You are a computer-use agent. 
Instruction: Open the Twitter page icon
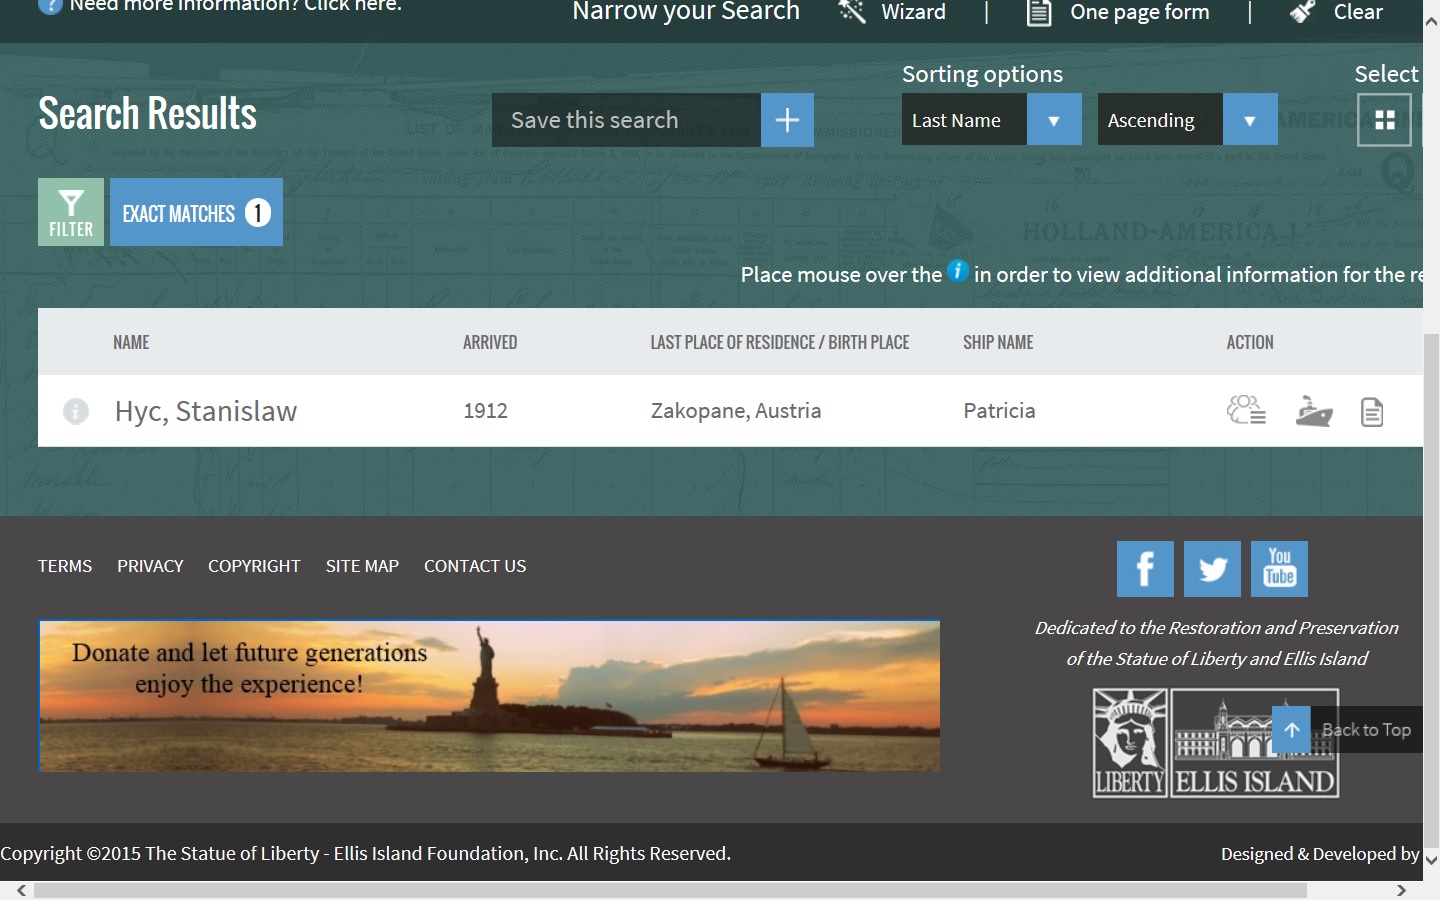1212,569
